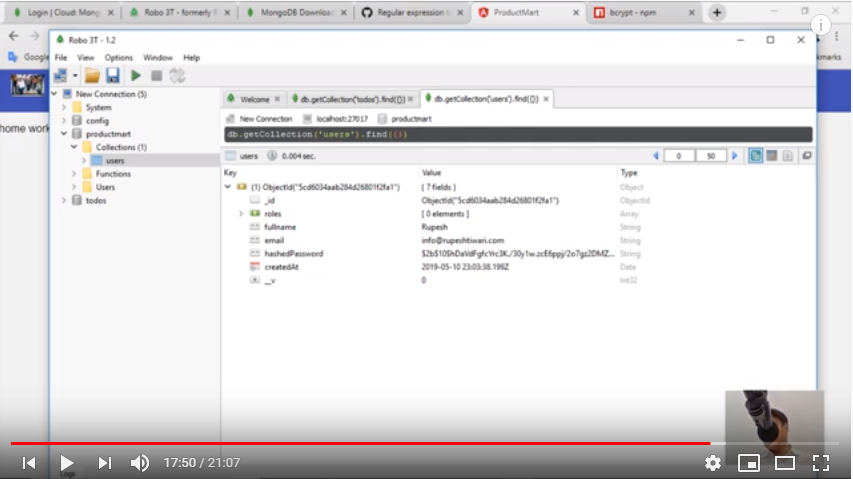This screenshot has height=479, width=853.
Task: Switch to the todos find query tab
Action: 352,100
